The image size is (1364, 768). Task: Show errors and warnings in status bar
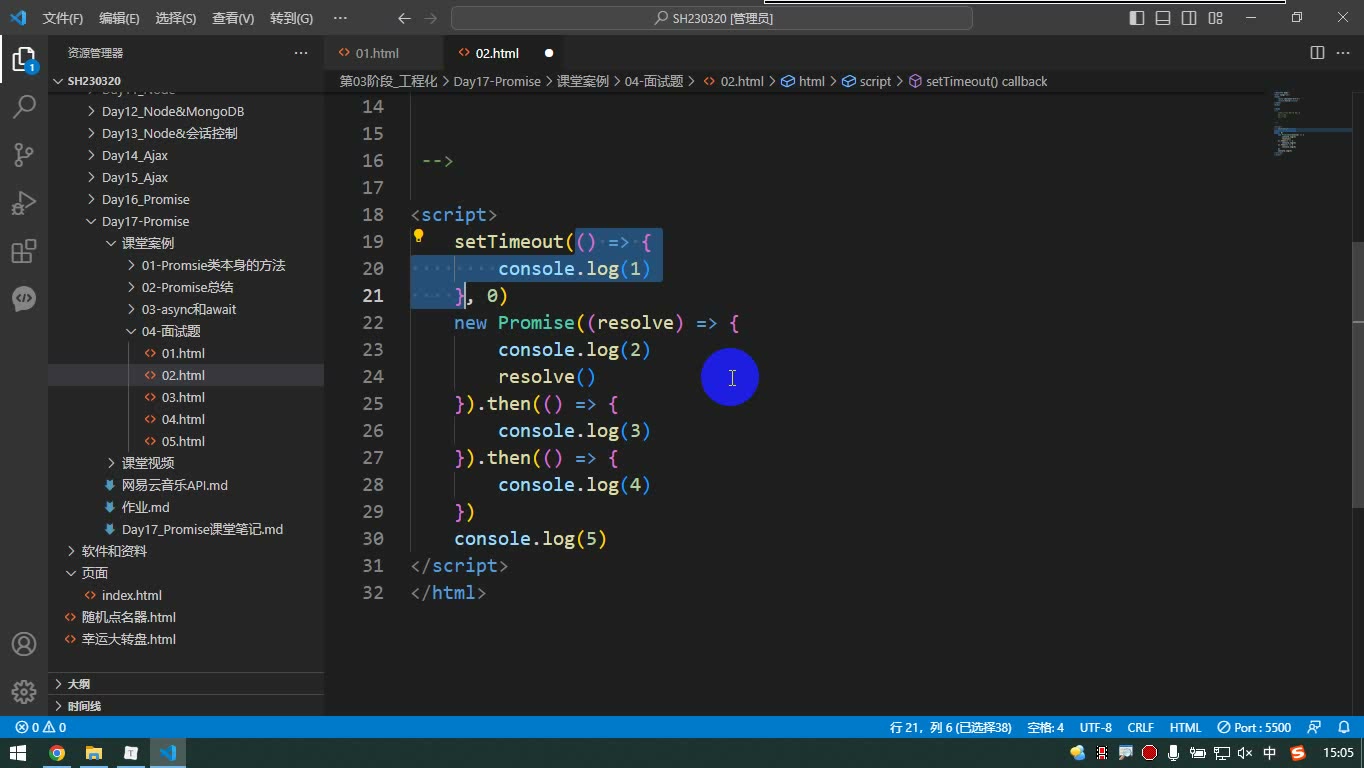[x=41, y=727]
